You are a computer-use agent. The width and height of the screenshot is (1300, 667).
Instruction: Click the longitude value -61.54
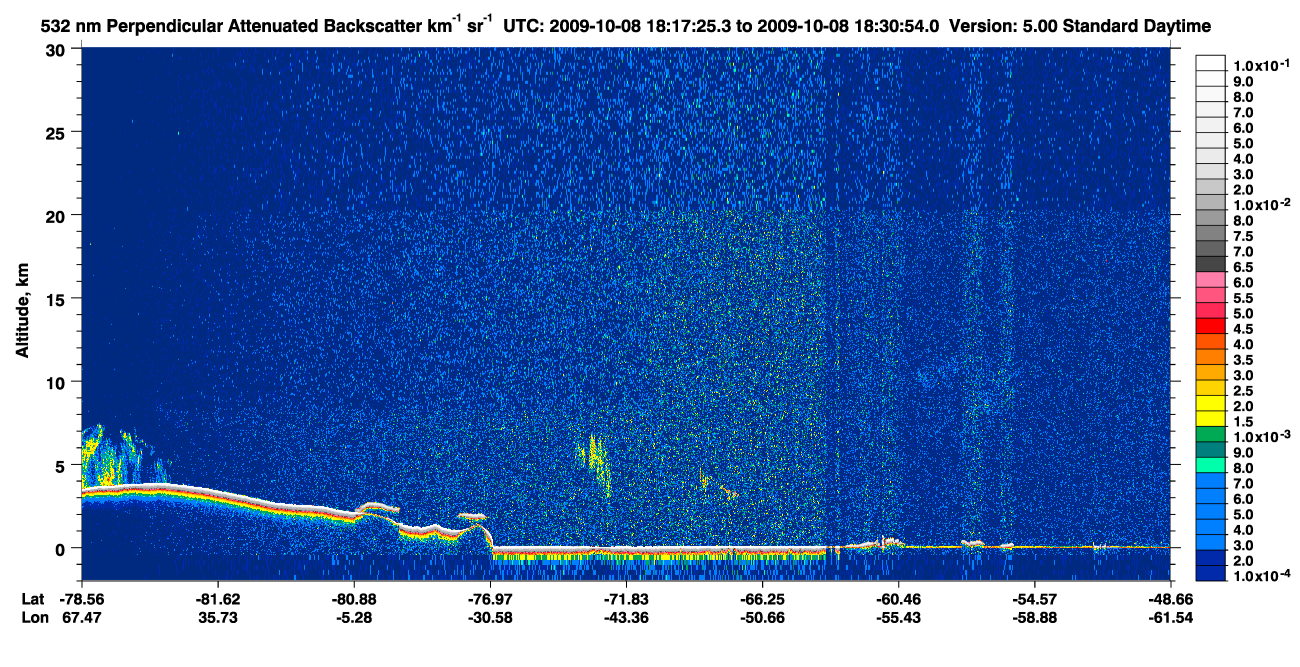[1170, 618]
